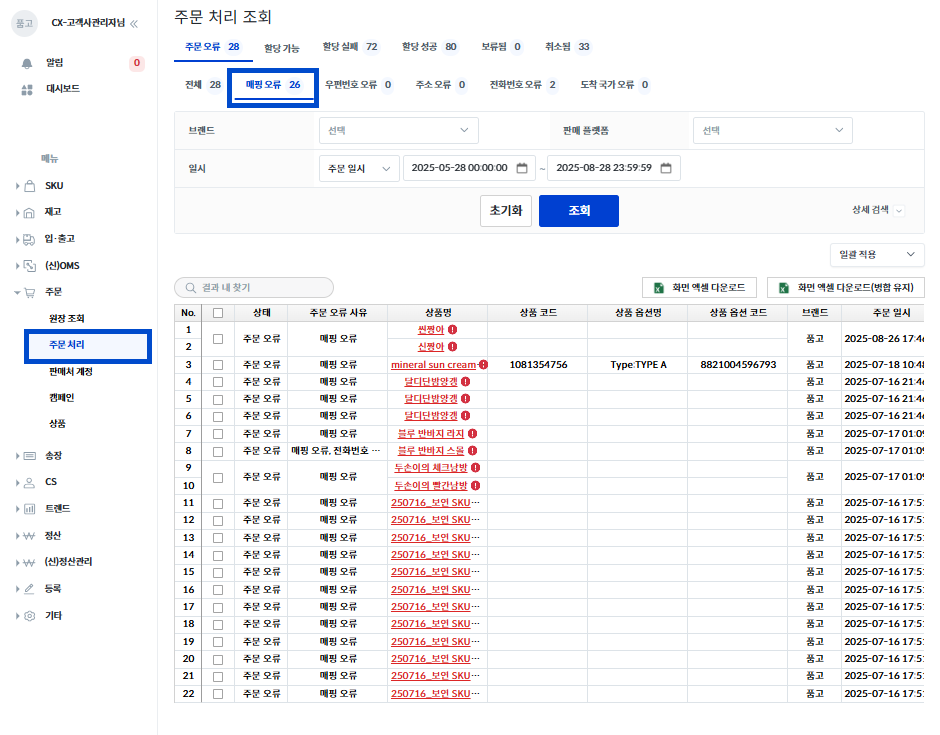
Task: Open the 브랜드 선택 dropdown
Action: click(398, 130)
